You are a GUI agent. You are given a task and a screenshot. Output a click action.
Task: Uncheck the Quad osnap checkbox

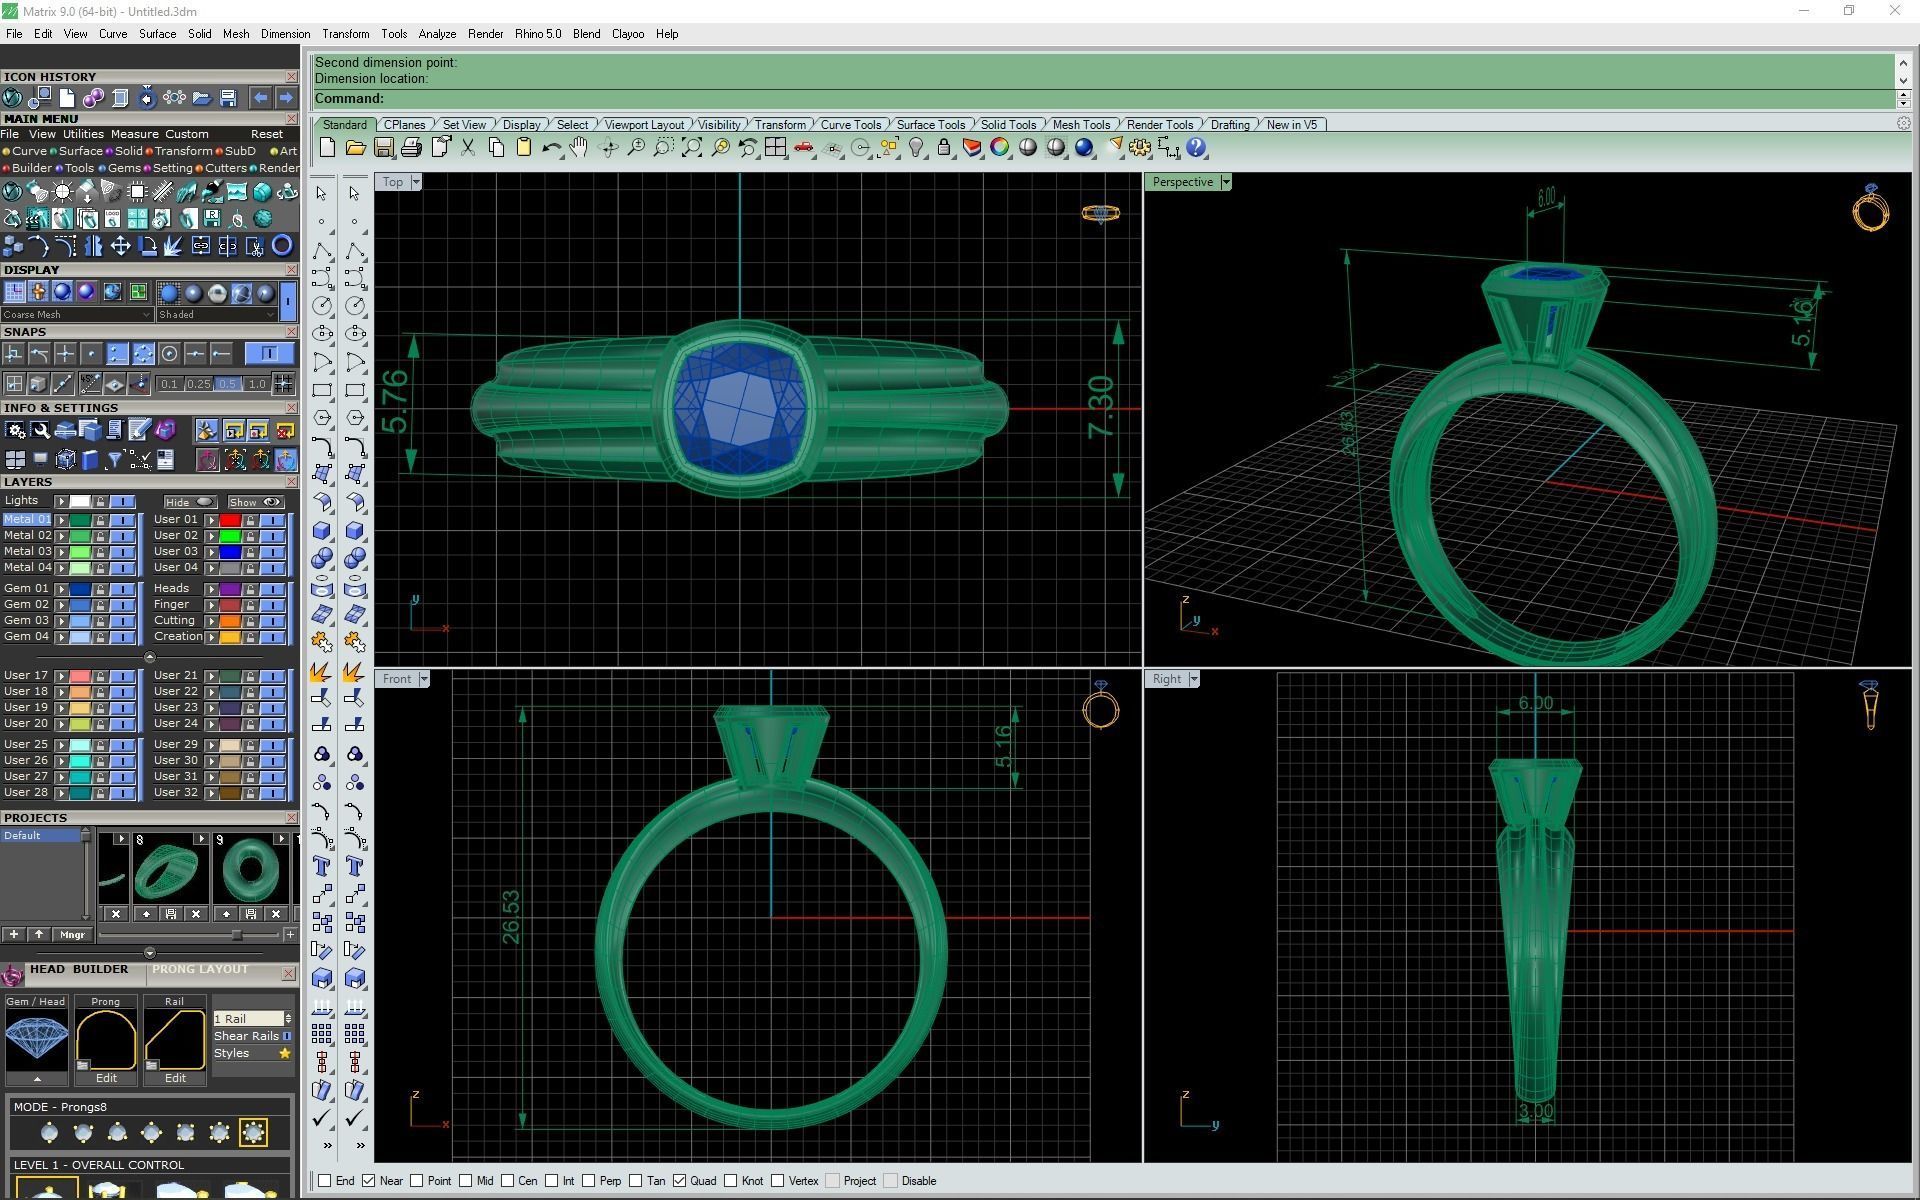[x=680, y=1181]
